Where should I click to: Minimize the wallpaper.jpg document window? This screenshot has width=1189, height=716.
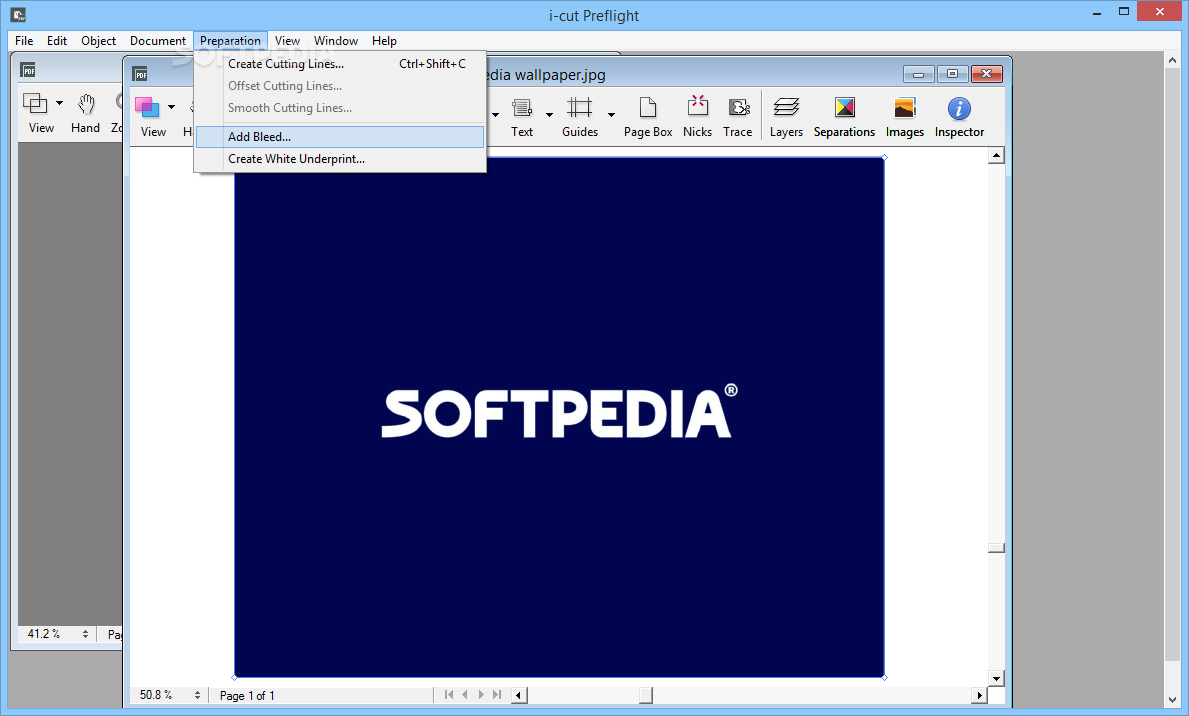point(918,74)
